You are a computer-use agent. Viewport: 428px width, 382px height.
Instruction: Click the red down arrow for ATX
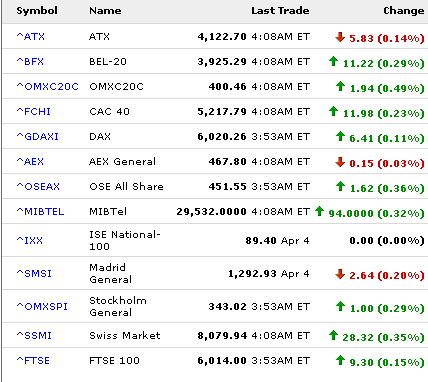[x=340, y=37]
